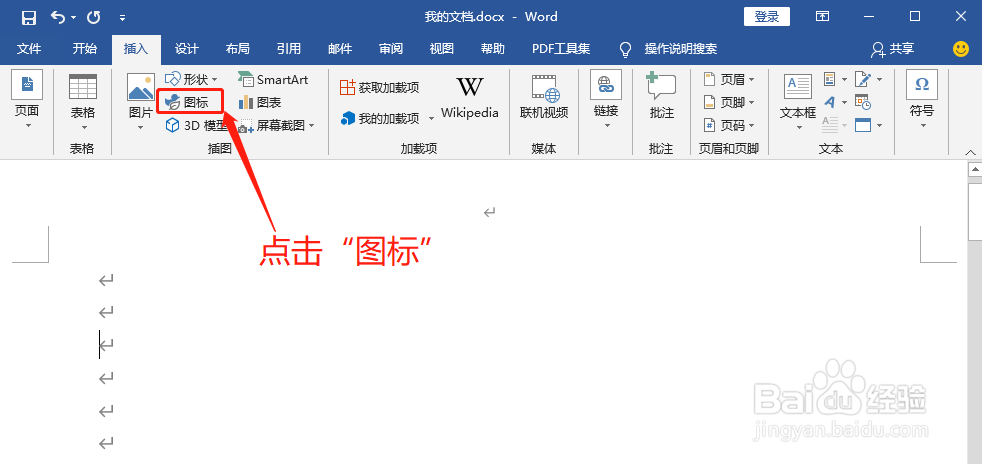Click 获取加载项 to get add-ins
The height and width of the screenshot is (464, 982).
point(380,87)
